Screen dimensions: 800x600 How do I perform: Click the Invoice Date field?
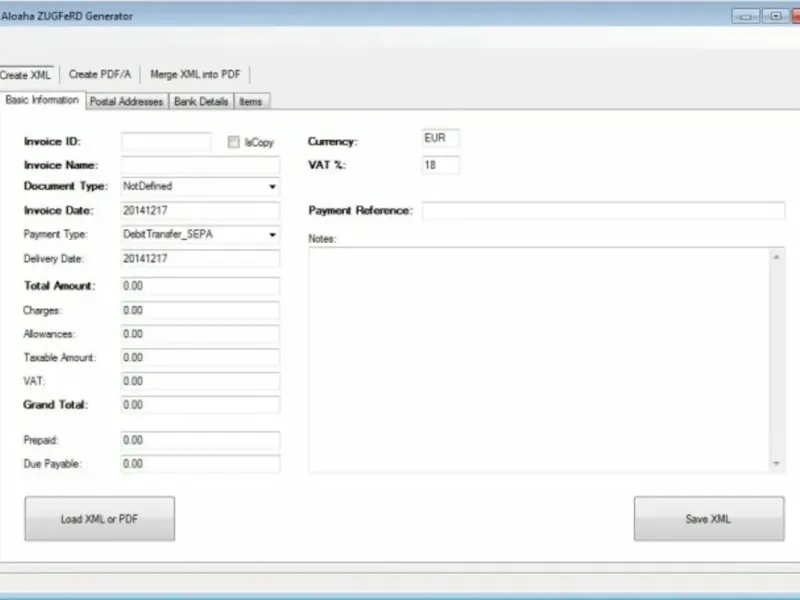[201, 211]
